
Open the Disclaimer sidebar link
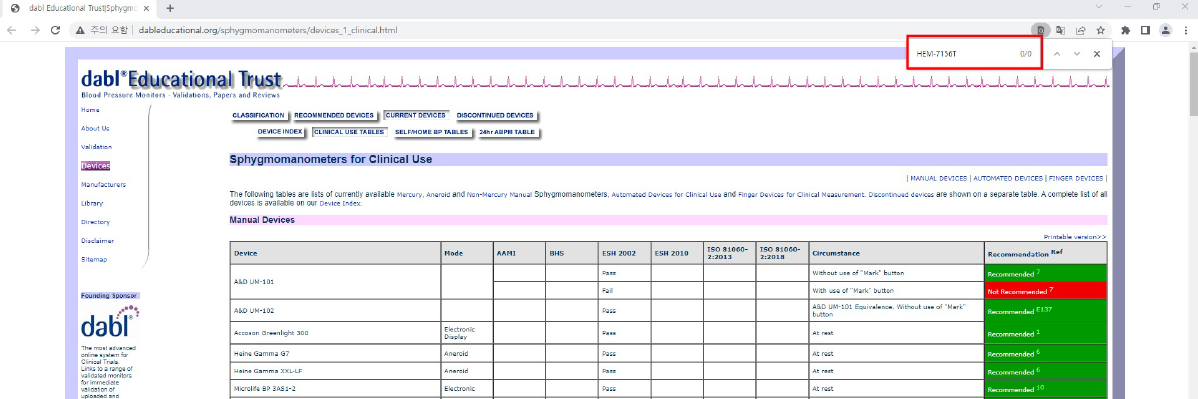(97, 241)
